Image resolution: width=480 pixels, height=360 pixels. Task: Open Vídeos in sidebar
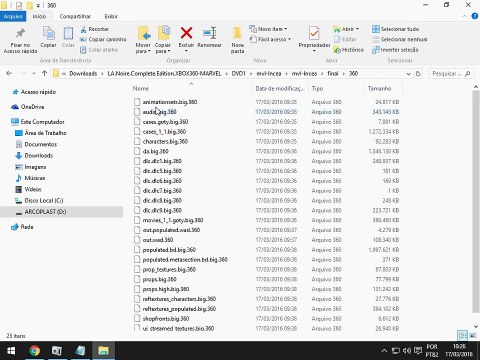28,189
